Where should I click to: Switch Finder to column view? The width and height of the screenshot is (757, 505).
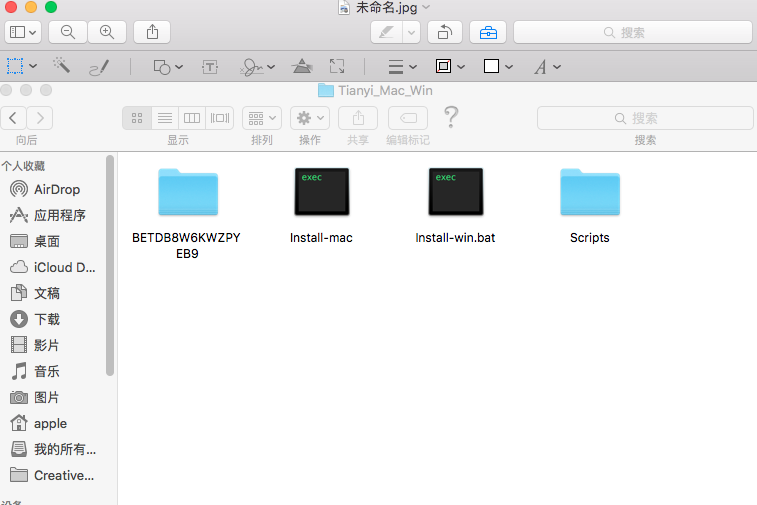tap(192, 118)
